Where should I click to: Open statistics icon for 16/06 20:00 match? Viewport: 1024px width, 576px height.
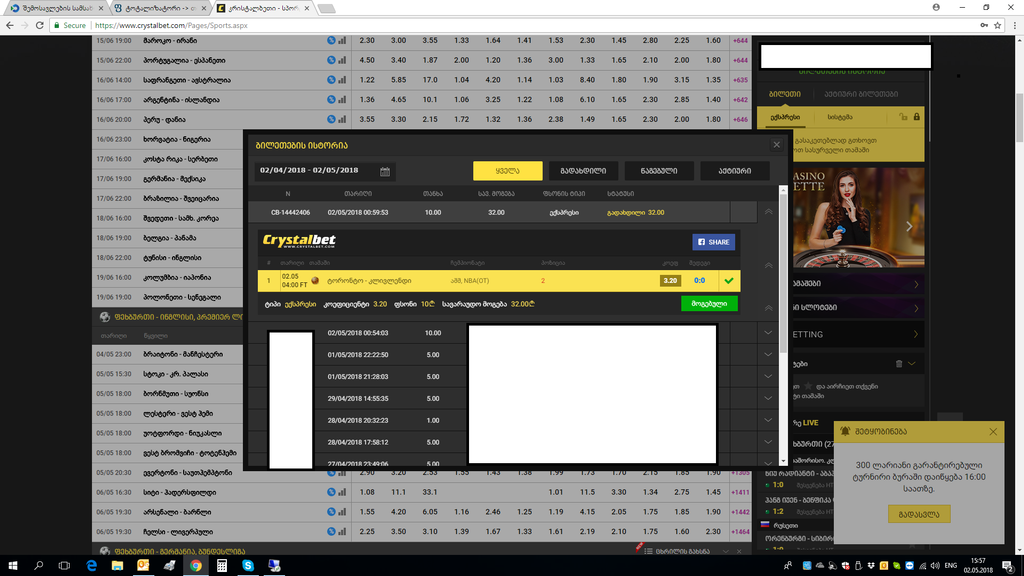tap(342, 119)
